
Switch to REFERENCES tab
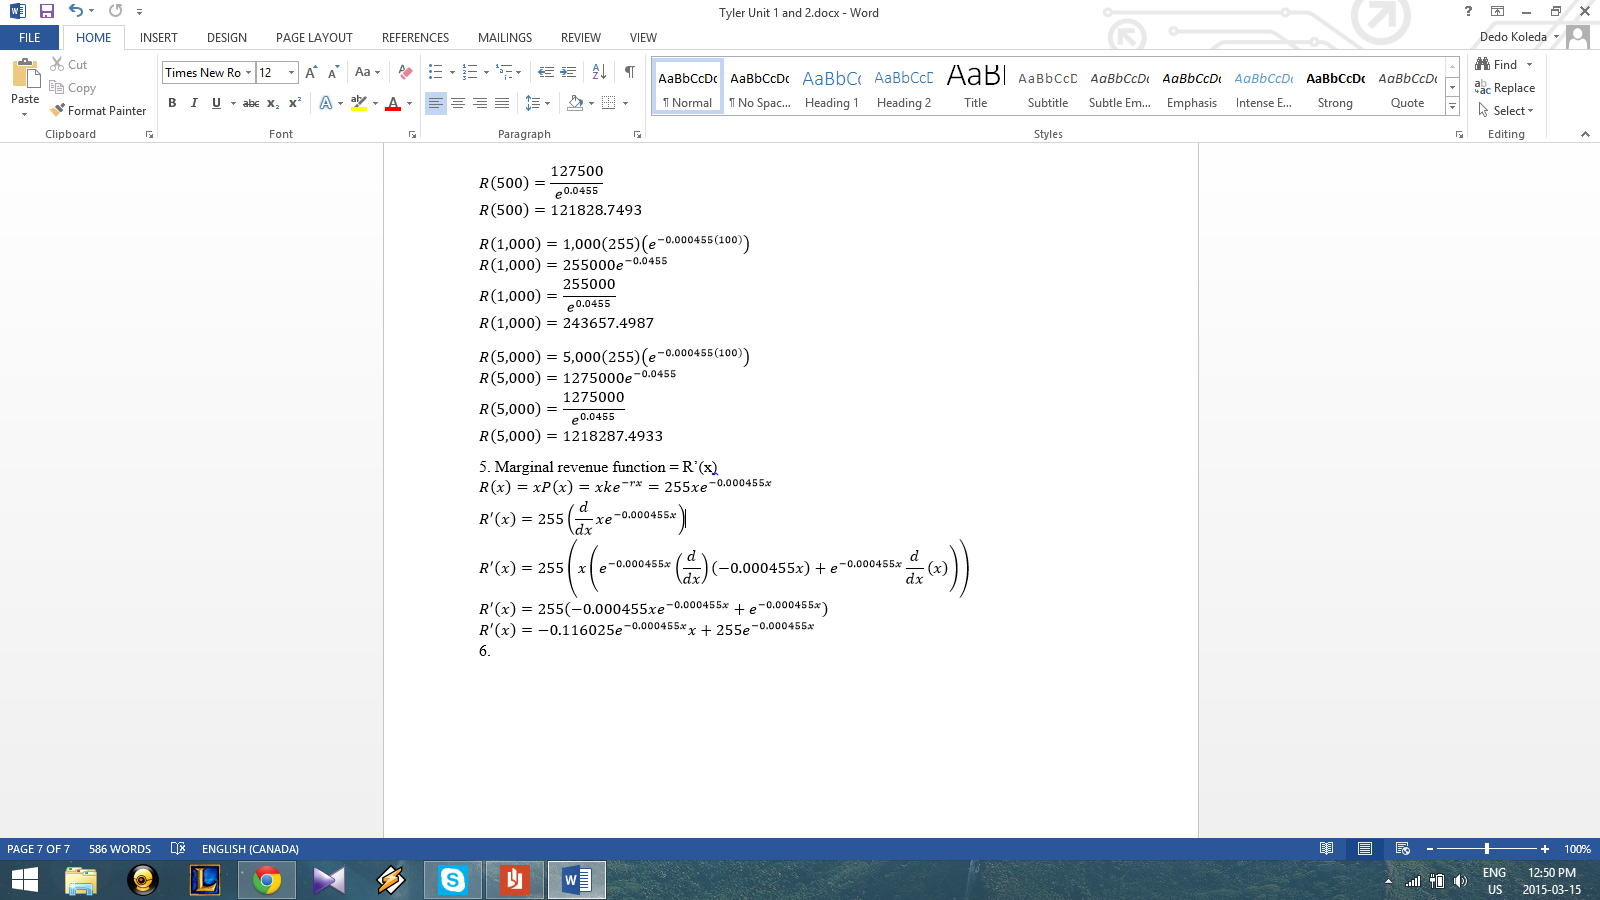point(415,37)
